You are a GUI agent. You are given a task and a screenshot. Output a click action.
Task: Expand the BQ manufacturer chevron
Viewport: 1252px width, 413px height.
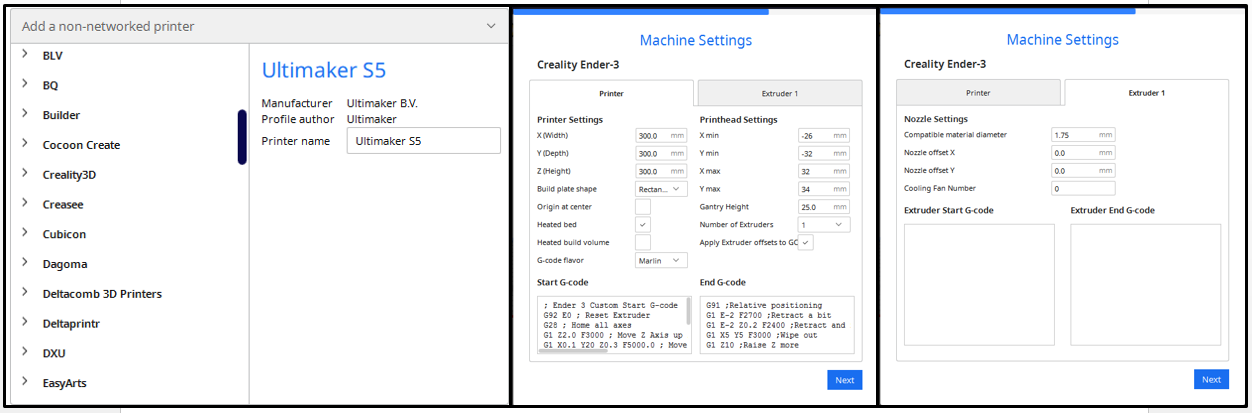point(24,85)
